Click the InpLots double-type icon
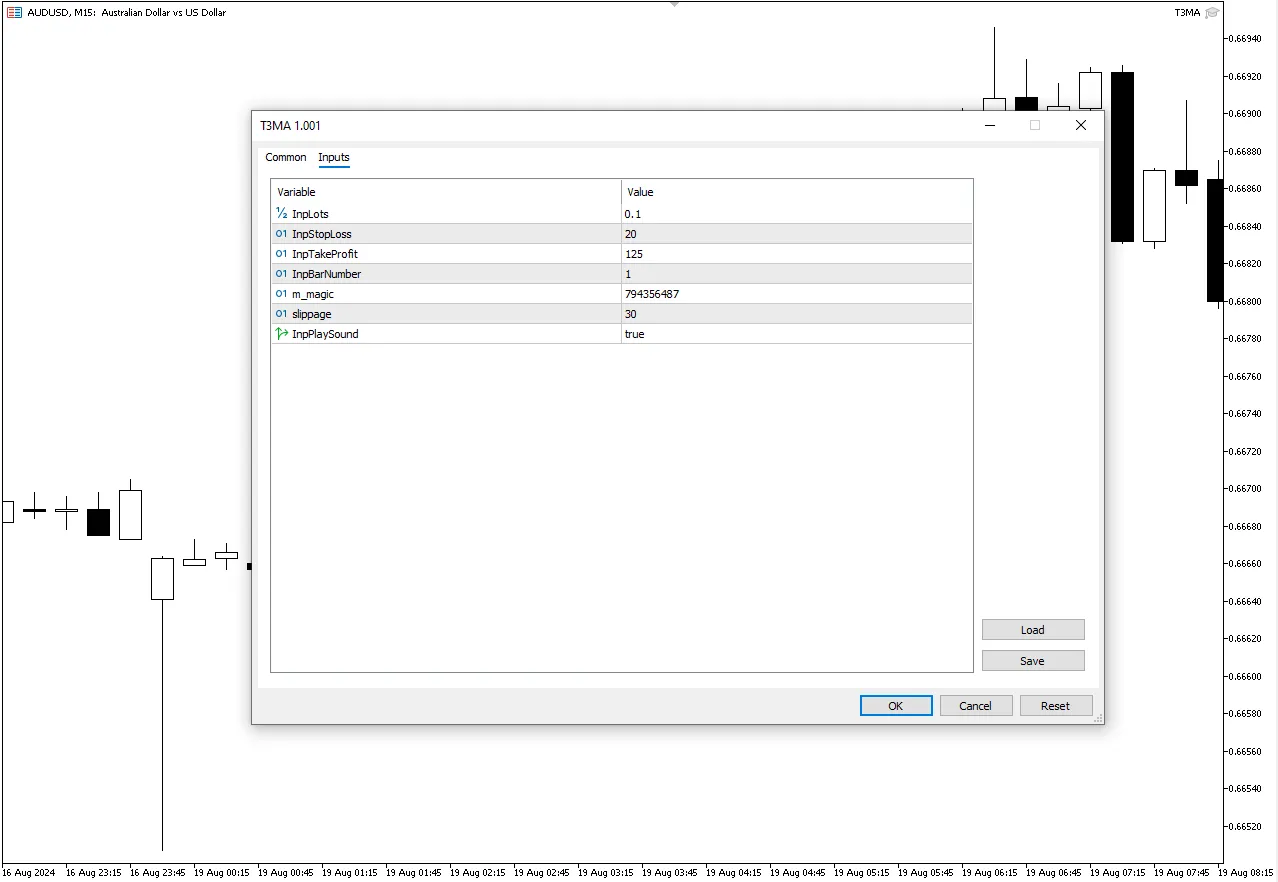Screen dimensions: 1278x882 tap(281, 214)
